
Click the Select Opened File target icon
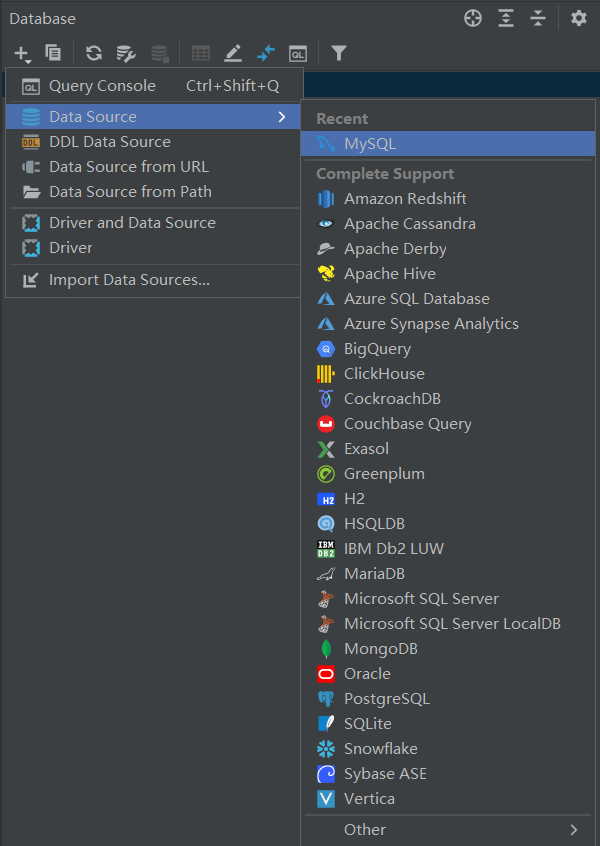(473, 18)
